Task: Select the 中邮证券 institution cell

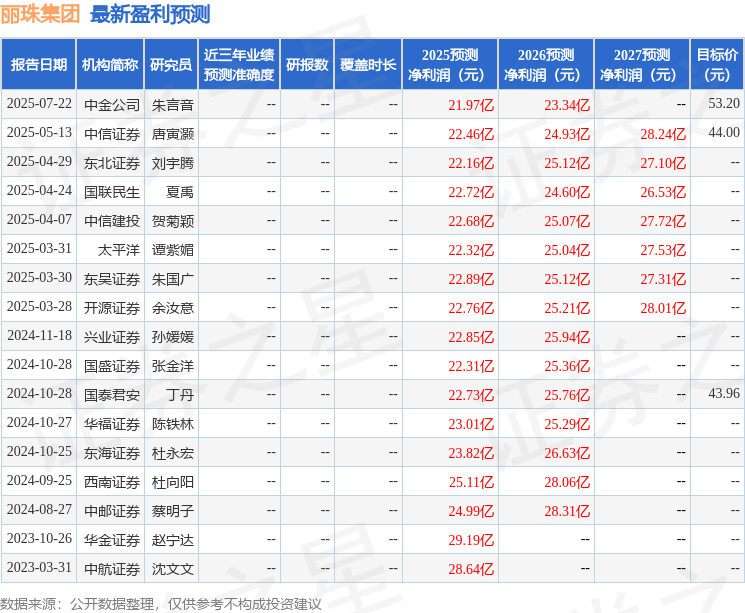Action: tap(112, 511)
